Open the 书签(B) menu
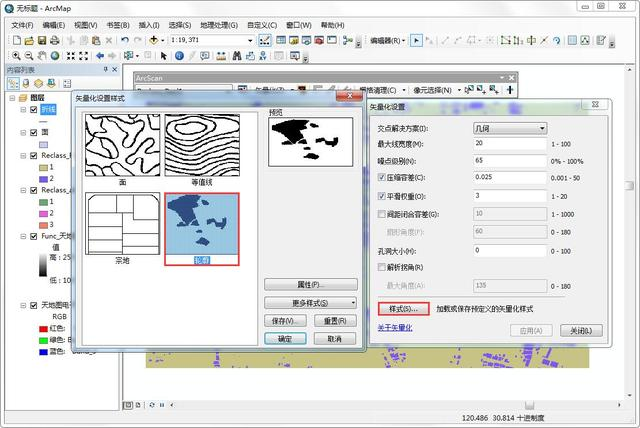The image size is (640, 428). (118, 25)
